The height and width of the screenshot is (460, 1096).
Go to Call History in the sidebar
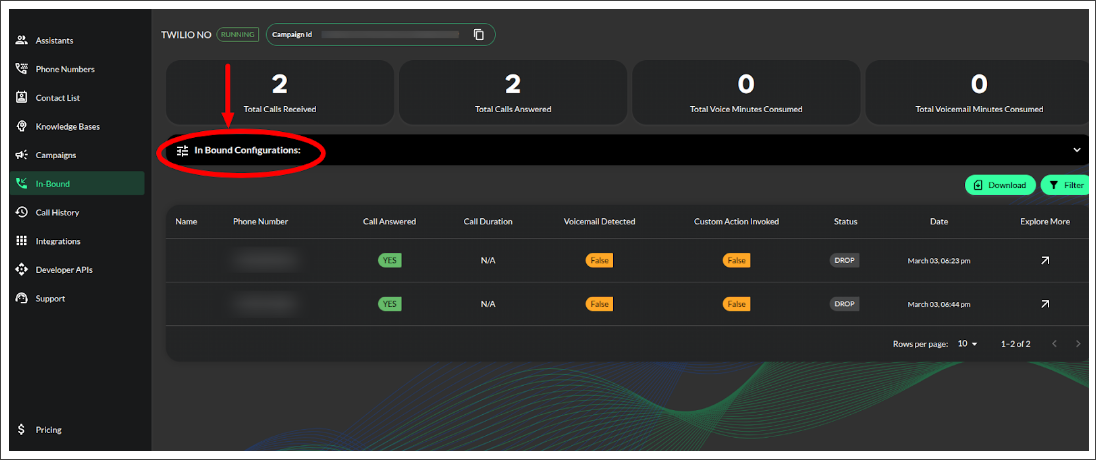click(x=57, y=212)
